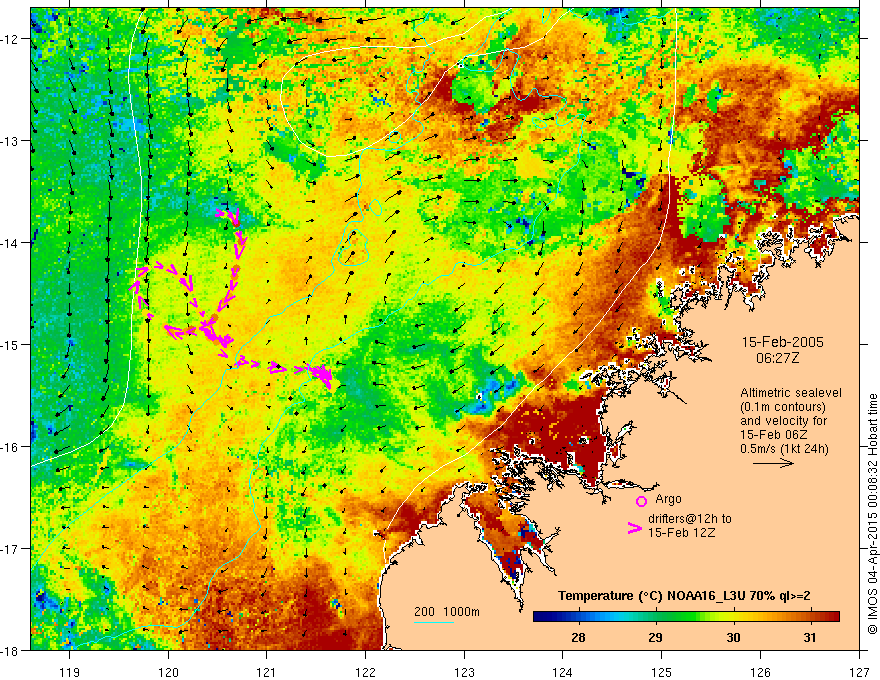Image resolution: width=880 pixels, height=680 pixels.
Task: Click the latitude axis label -14
Action: pyautogui.click(x=11, y=243)
